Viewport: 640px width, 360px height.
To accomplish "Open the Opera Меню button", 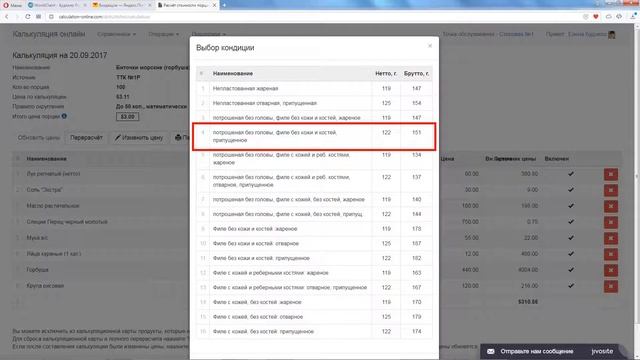I will tap(12, 5).
